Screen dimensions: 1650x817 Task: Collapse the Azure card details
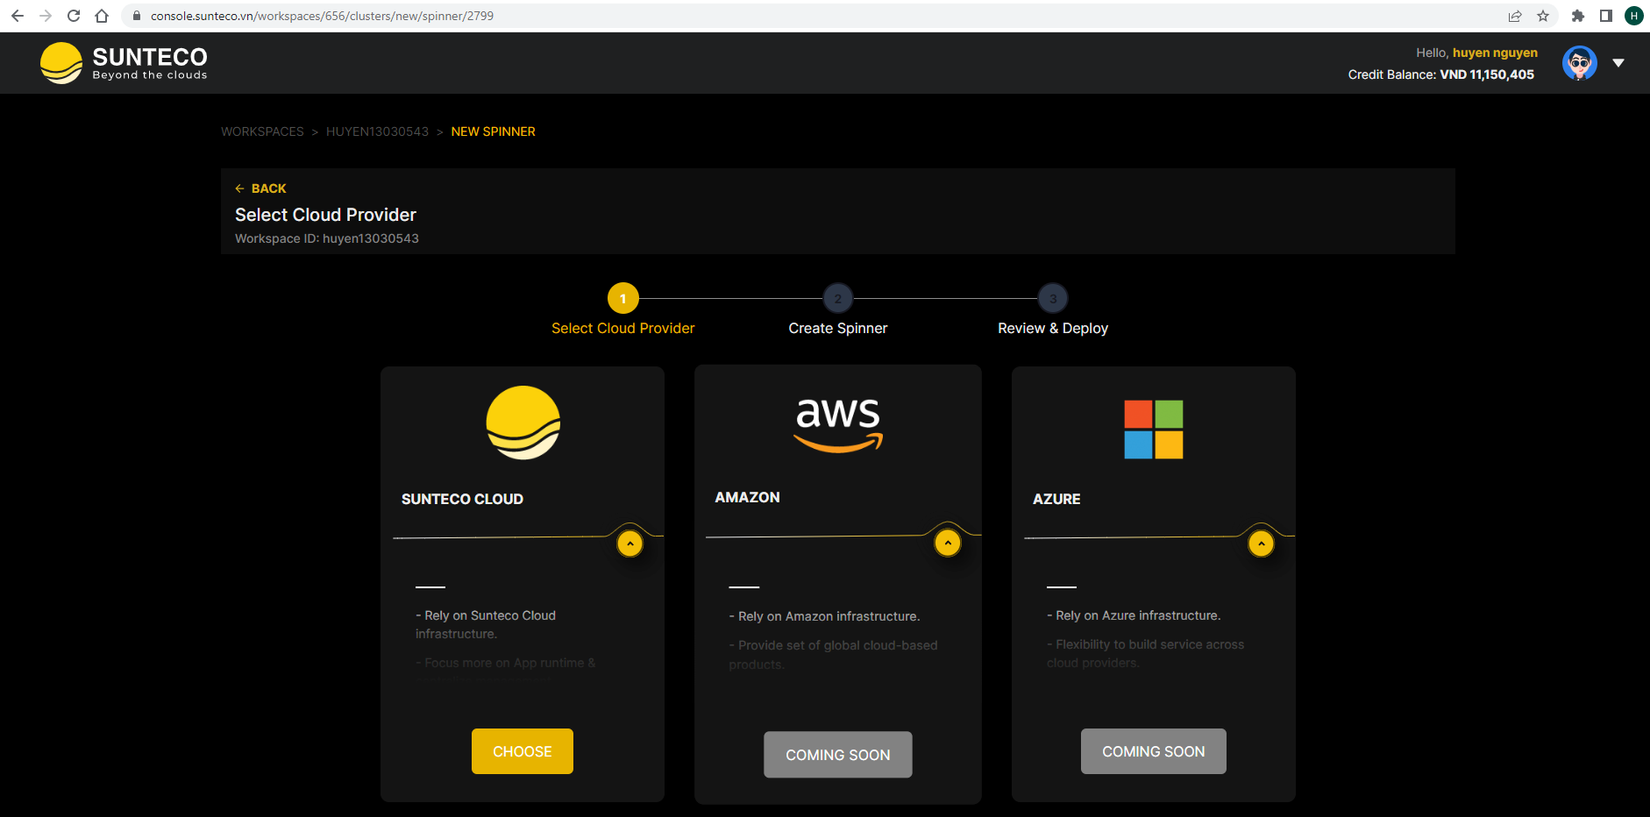pyautogui.click(x=1261, y=543)
